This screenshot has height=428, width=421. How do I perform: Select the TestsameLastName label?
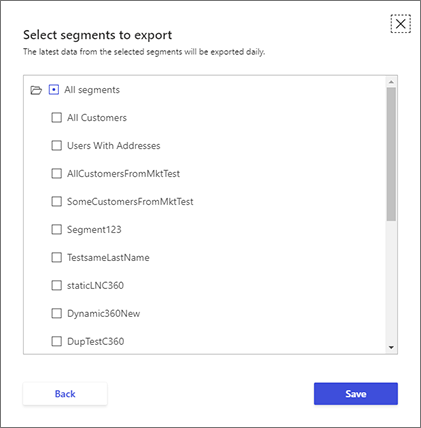[x=108, y=258]
